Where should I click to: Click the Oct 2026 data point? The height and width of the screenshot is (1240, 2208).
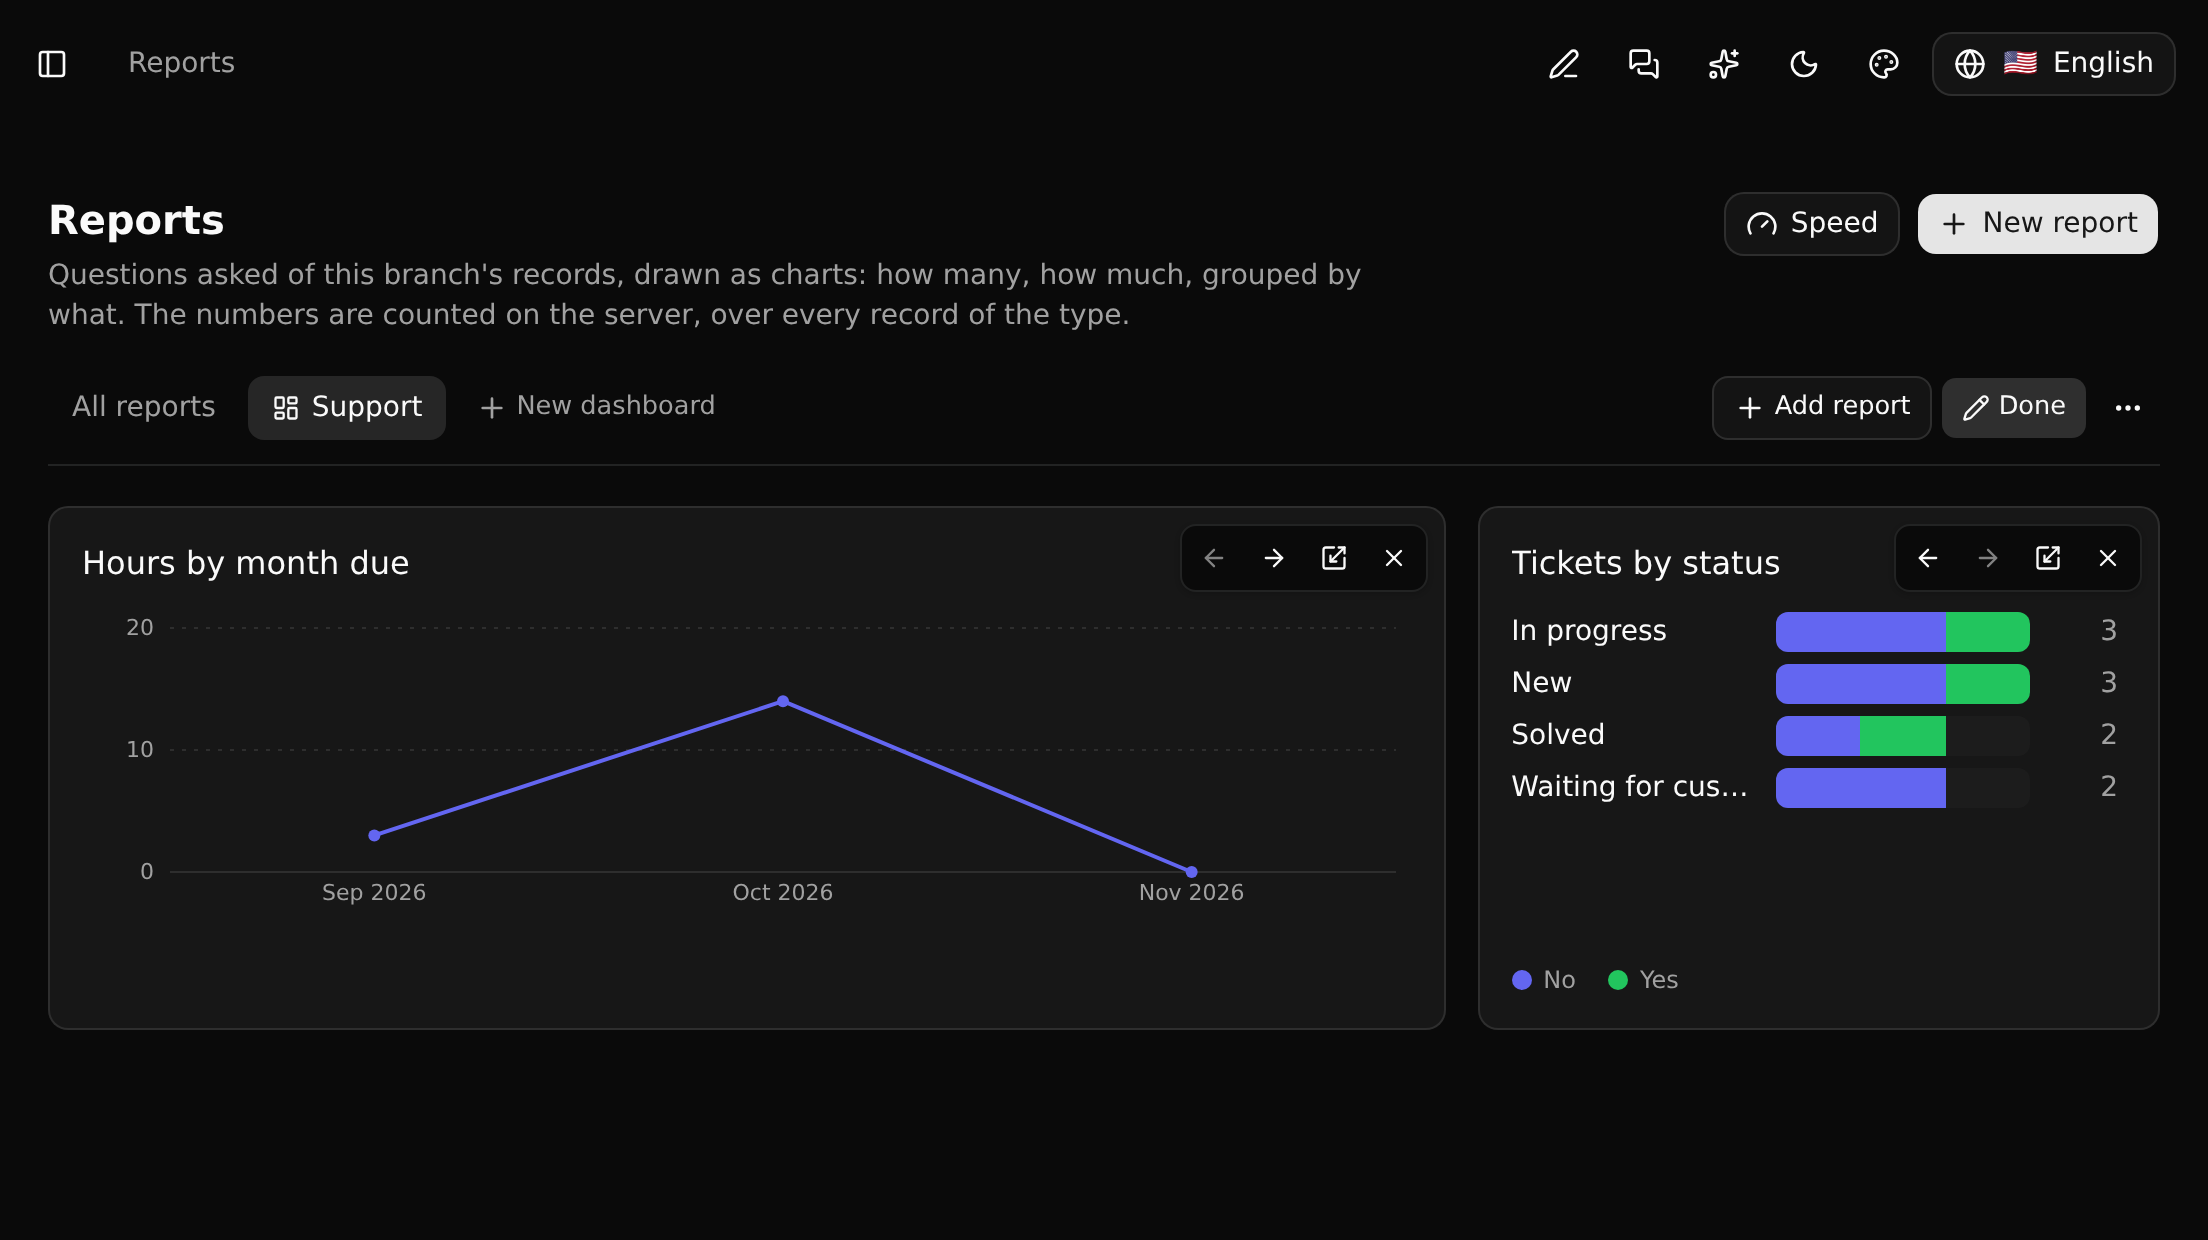[783, 701]
